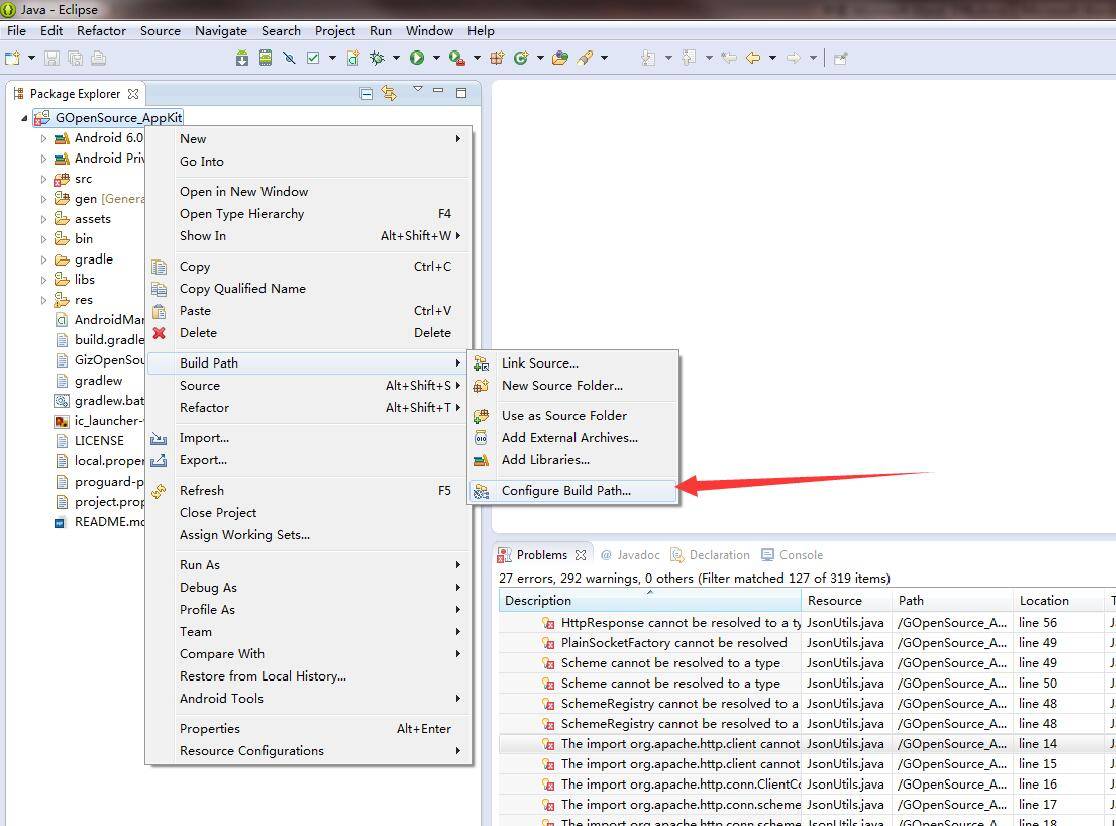
Task: Open the Refactor menu in menu bar
Action: point(101,31)
